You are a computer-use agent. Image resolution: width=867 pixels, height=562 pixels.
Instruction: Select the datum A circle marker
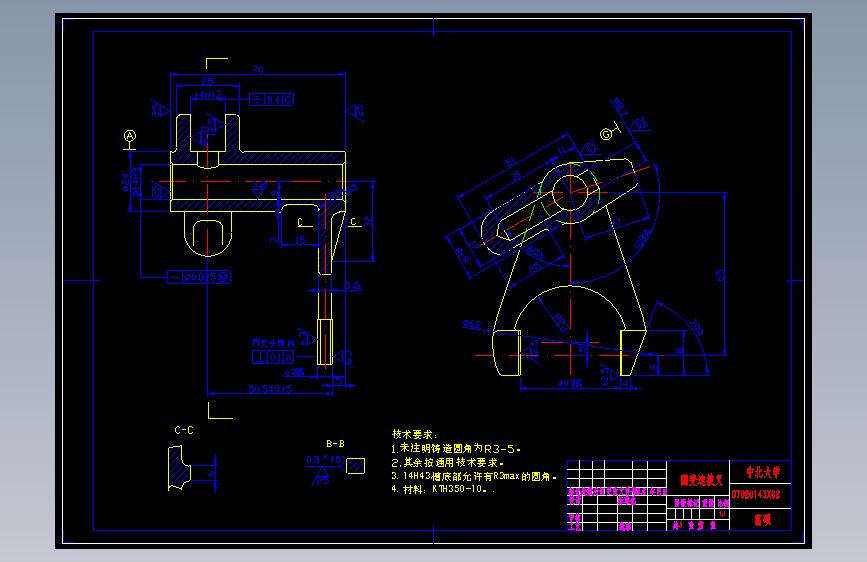[129, 136]
